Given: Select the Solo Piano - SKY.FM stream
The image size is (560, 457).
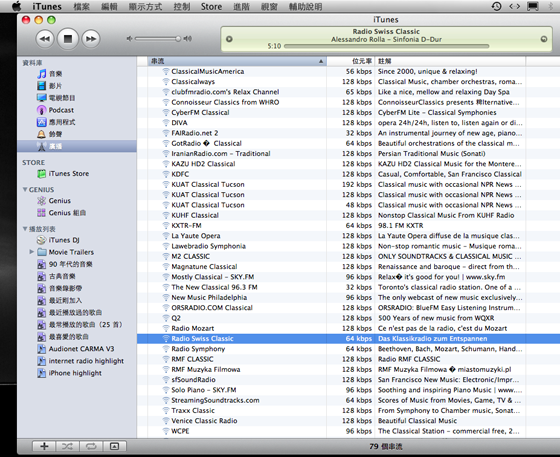Looking at the screenshot, I should (x=348, y=390).
